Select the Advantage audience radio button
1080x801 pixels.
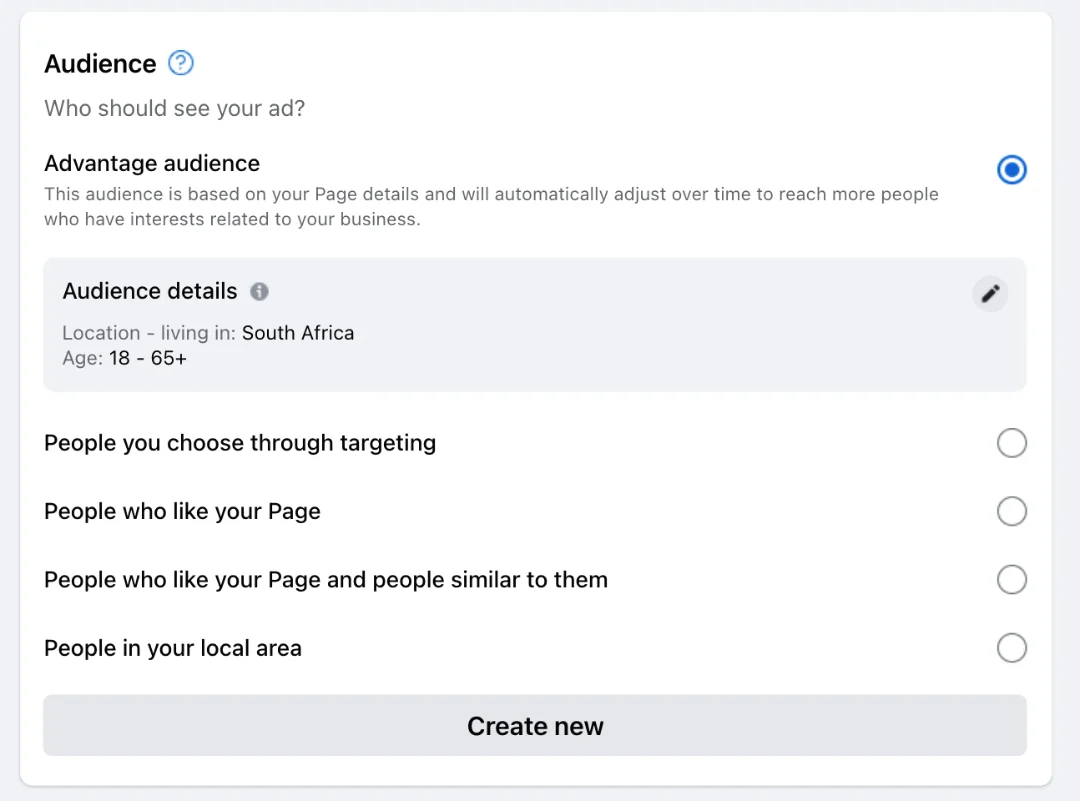[x=1011, y=169]
